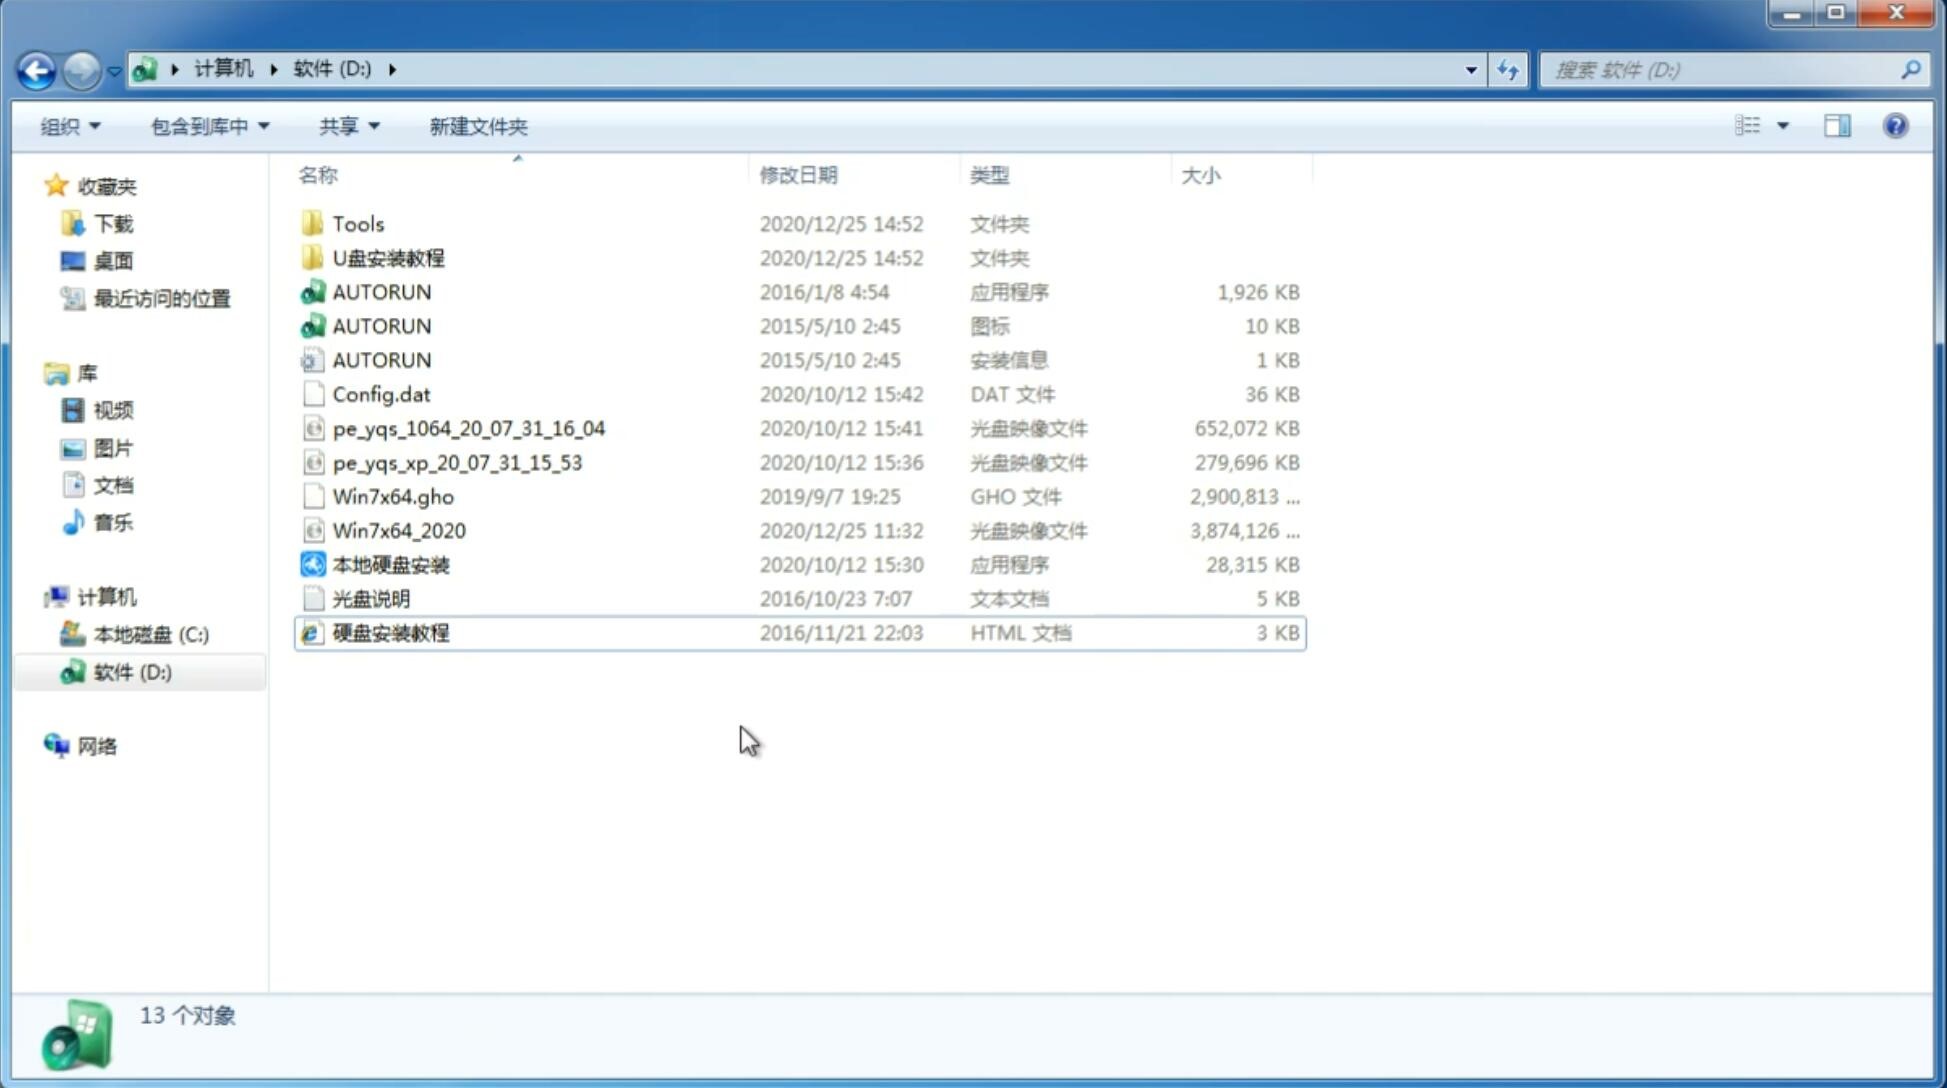Click 新建文件夹 button
Viewport: 1947px width, 1088px height.
click(x=477, y=126)
